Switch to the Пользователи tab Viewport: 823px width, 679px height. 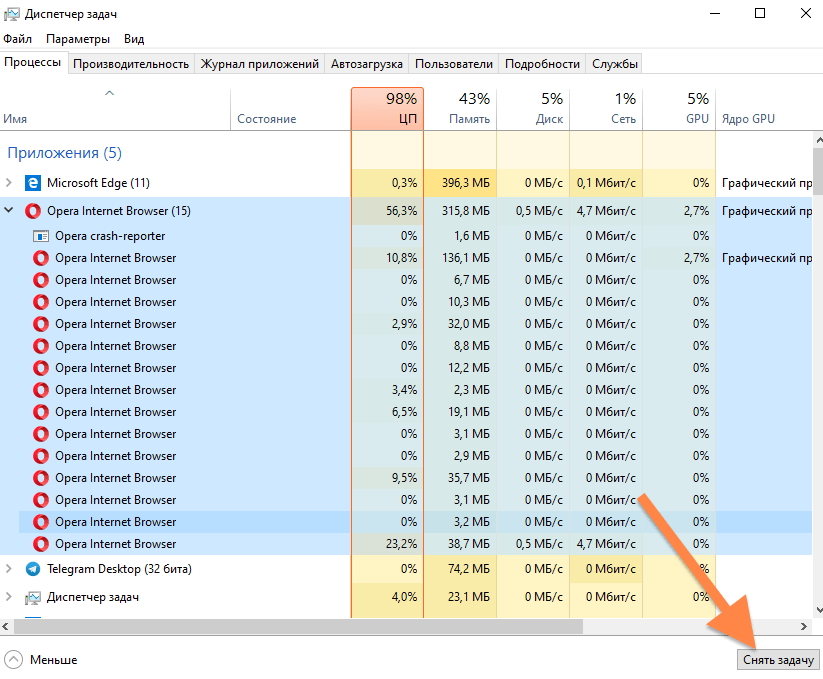click(453, 64)
